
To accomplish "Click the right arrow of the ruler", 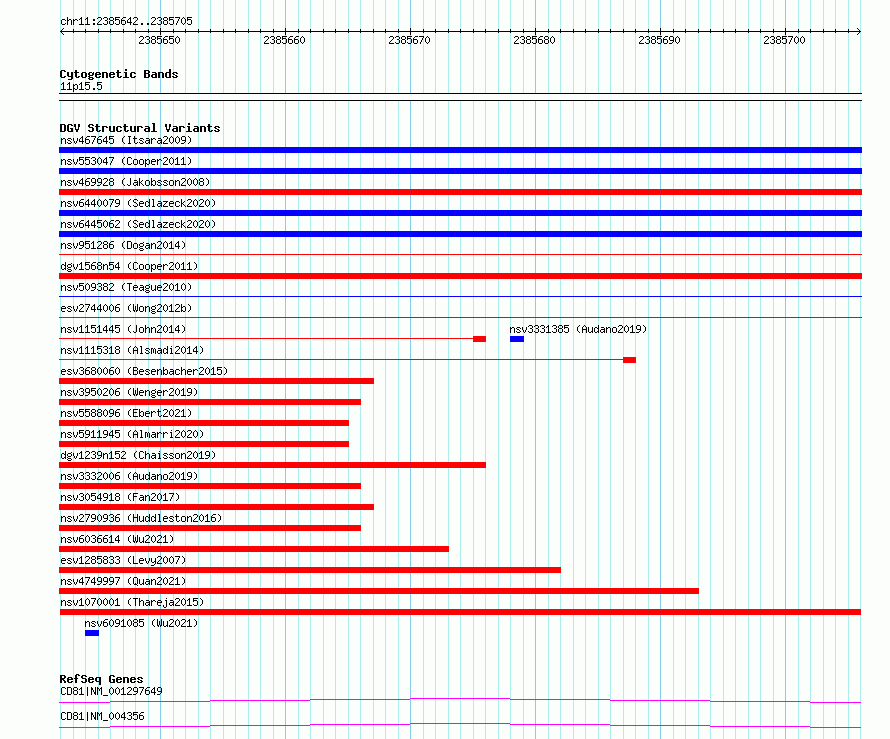I will 859,32.
